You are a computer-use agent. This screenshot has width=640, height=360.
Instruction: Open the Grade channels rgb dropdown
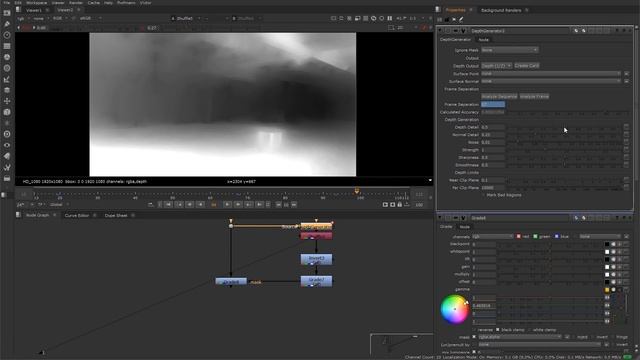(x=493, y=236)
